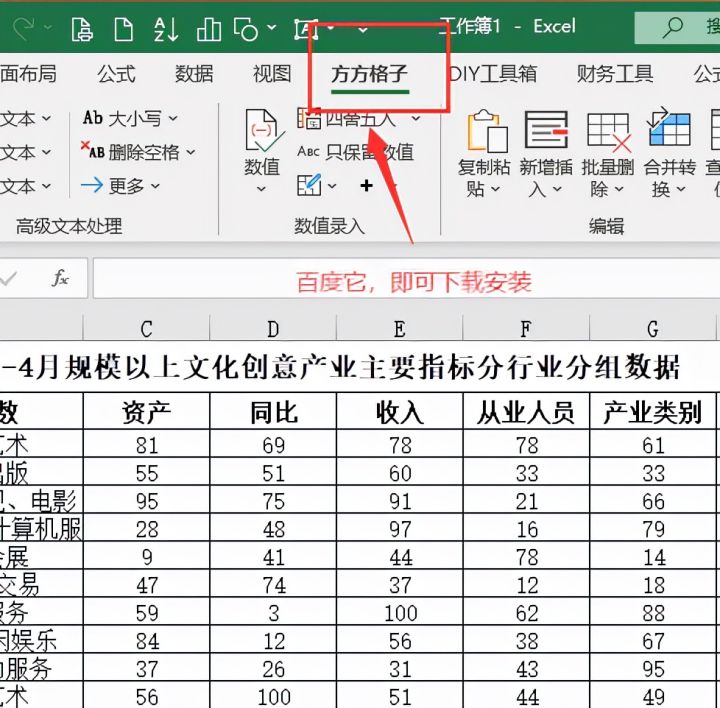
Task: Open the 财务工具 ribbon tab
Action: tap(615, 73)
